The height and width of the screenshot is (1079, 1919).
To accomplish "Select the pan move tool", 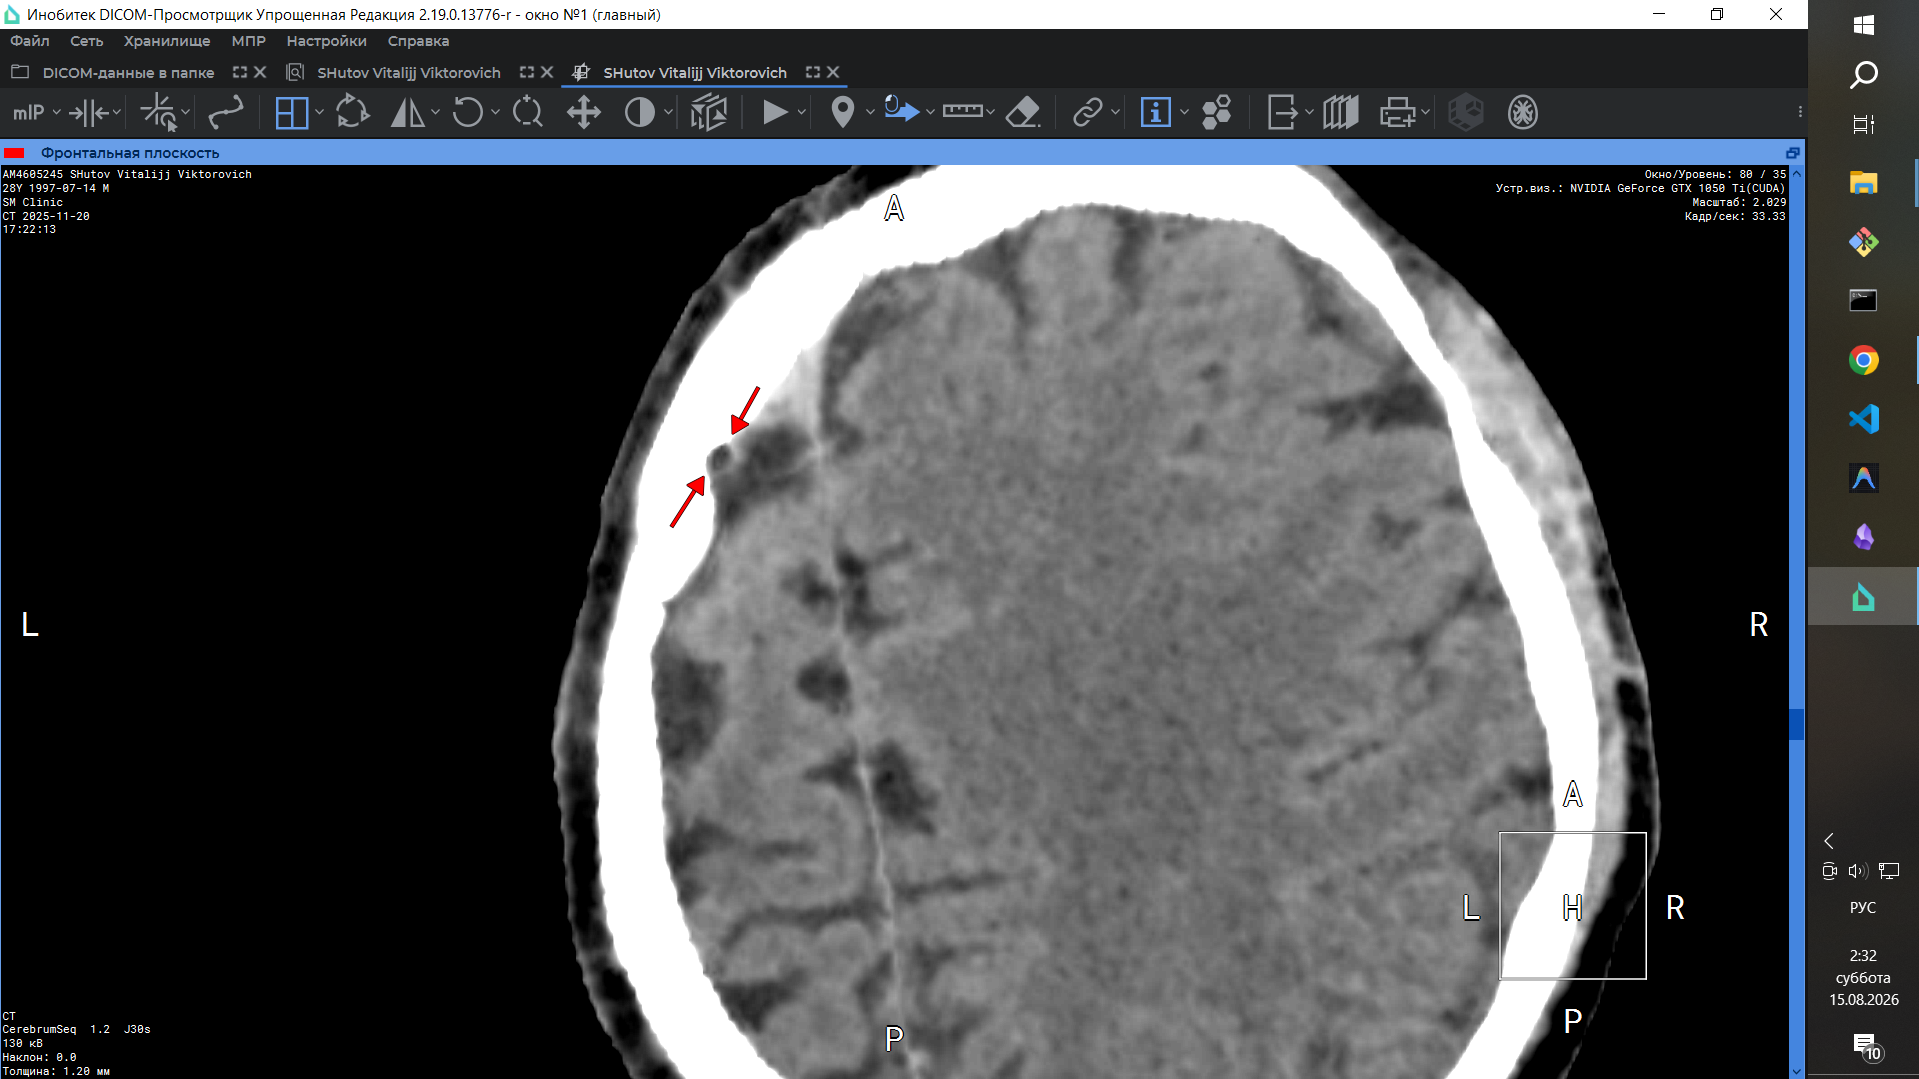I will pos(584,112).
